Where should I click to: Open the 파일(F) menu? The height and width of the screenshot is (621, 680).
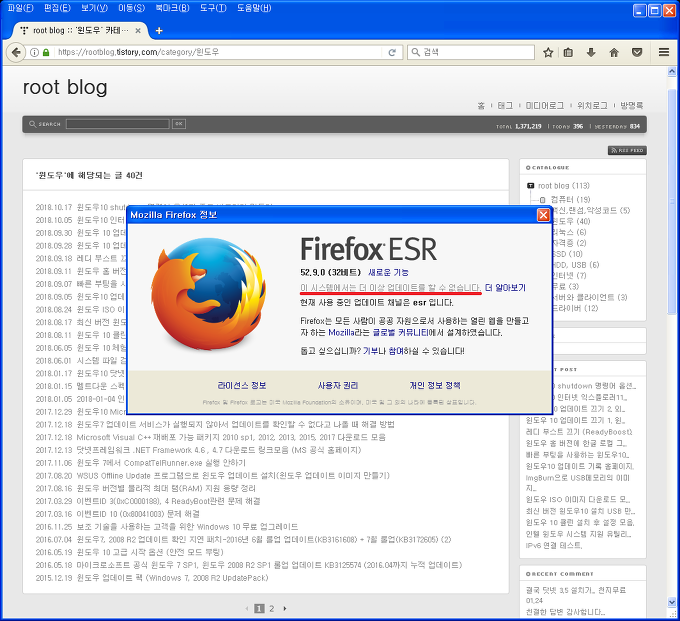click(20, 8)
